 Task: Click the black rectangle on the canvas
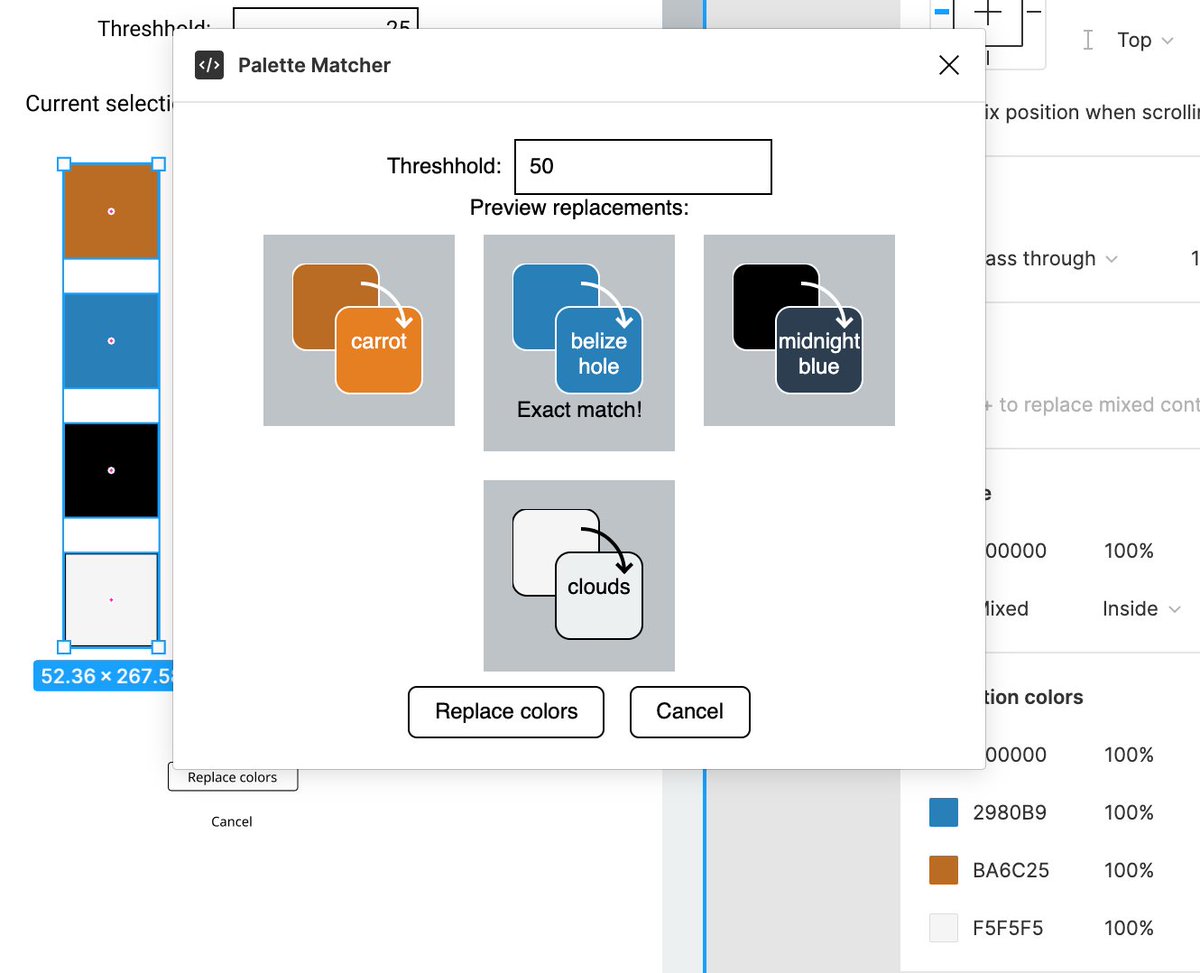pos(111,470)
